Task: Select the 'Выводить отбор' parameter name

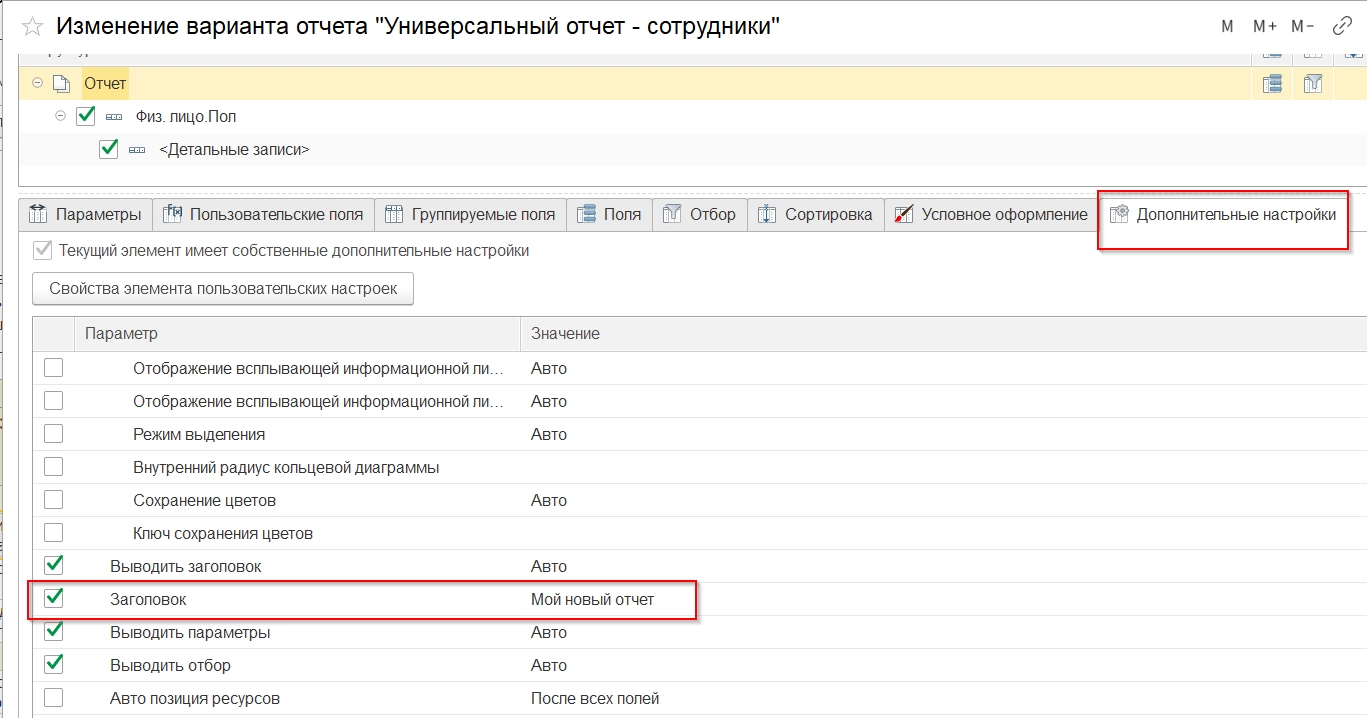Action: [170, 665]
